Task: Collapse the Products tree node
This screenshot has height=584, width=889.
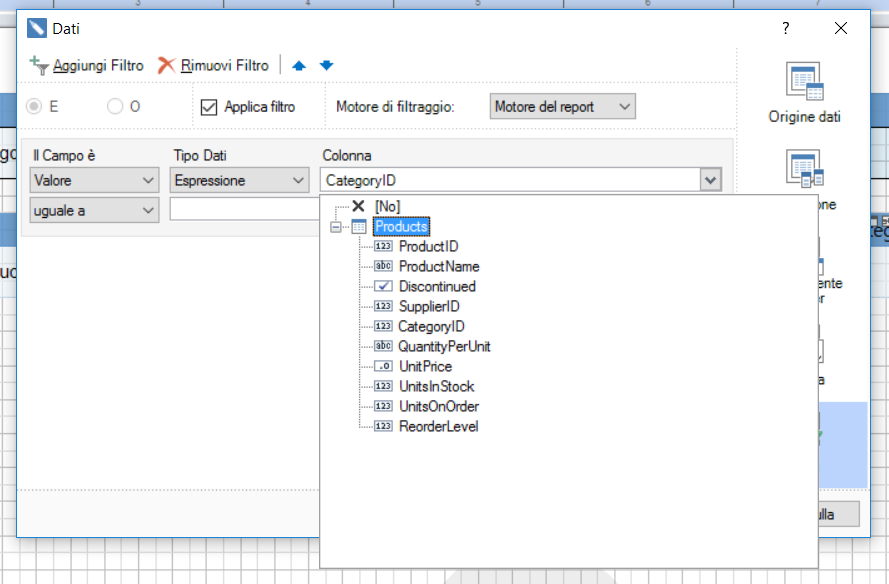Action: (336, 227)
